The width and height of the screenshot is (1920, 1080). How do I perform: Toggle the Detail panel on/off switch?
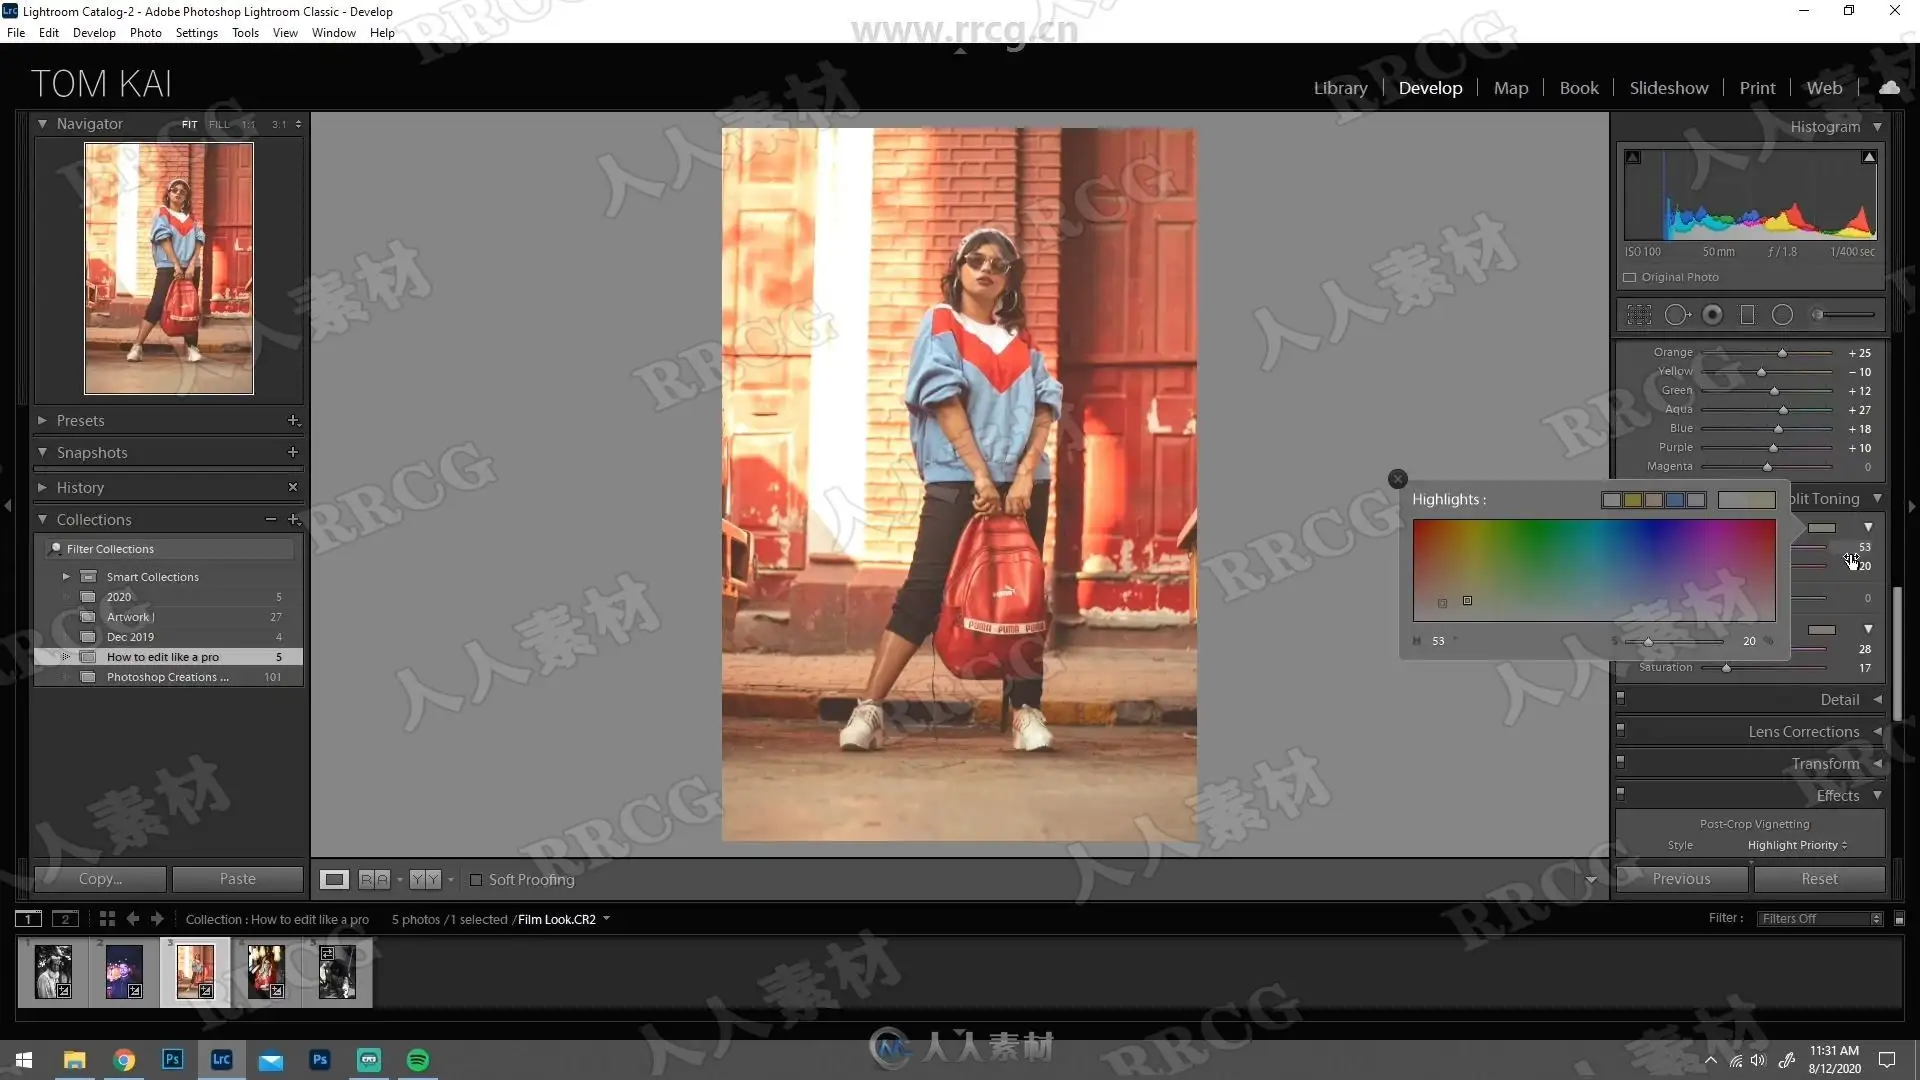(x=1621, y=698)
